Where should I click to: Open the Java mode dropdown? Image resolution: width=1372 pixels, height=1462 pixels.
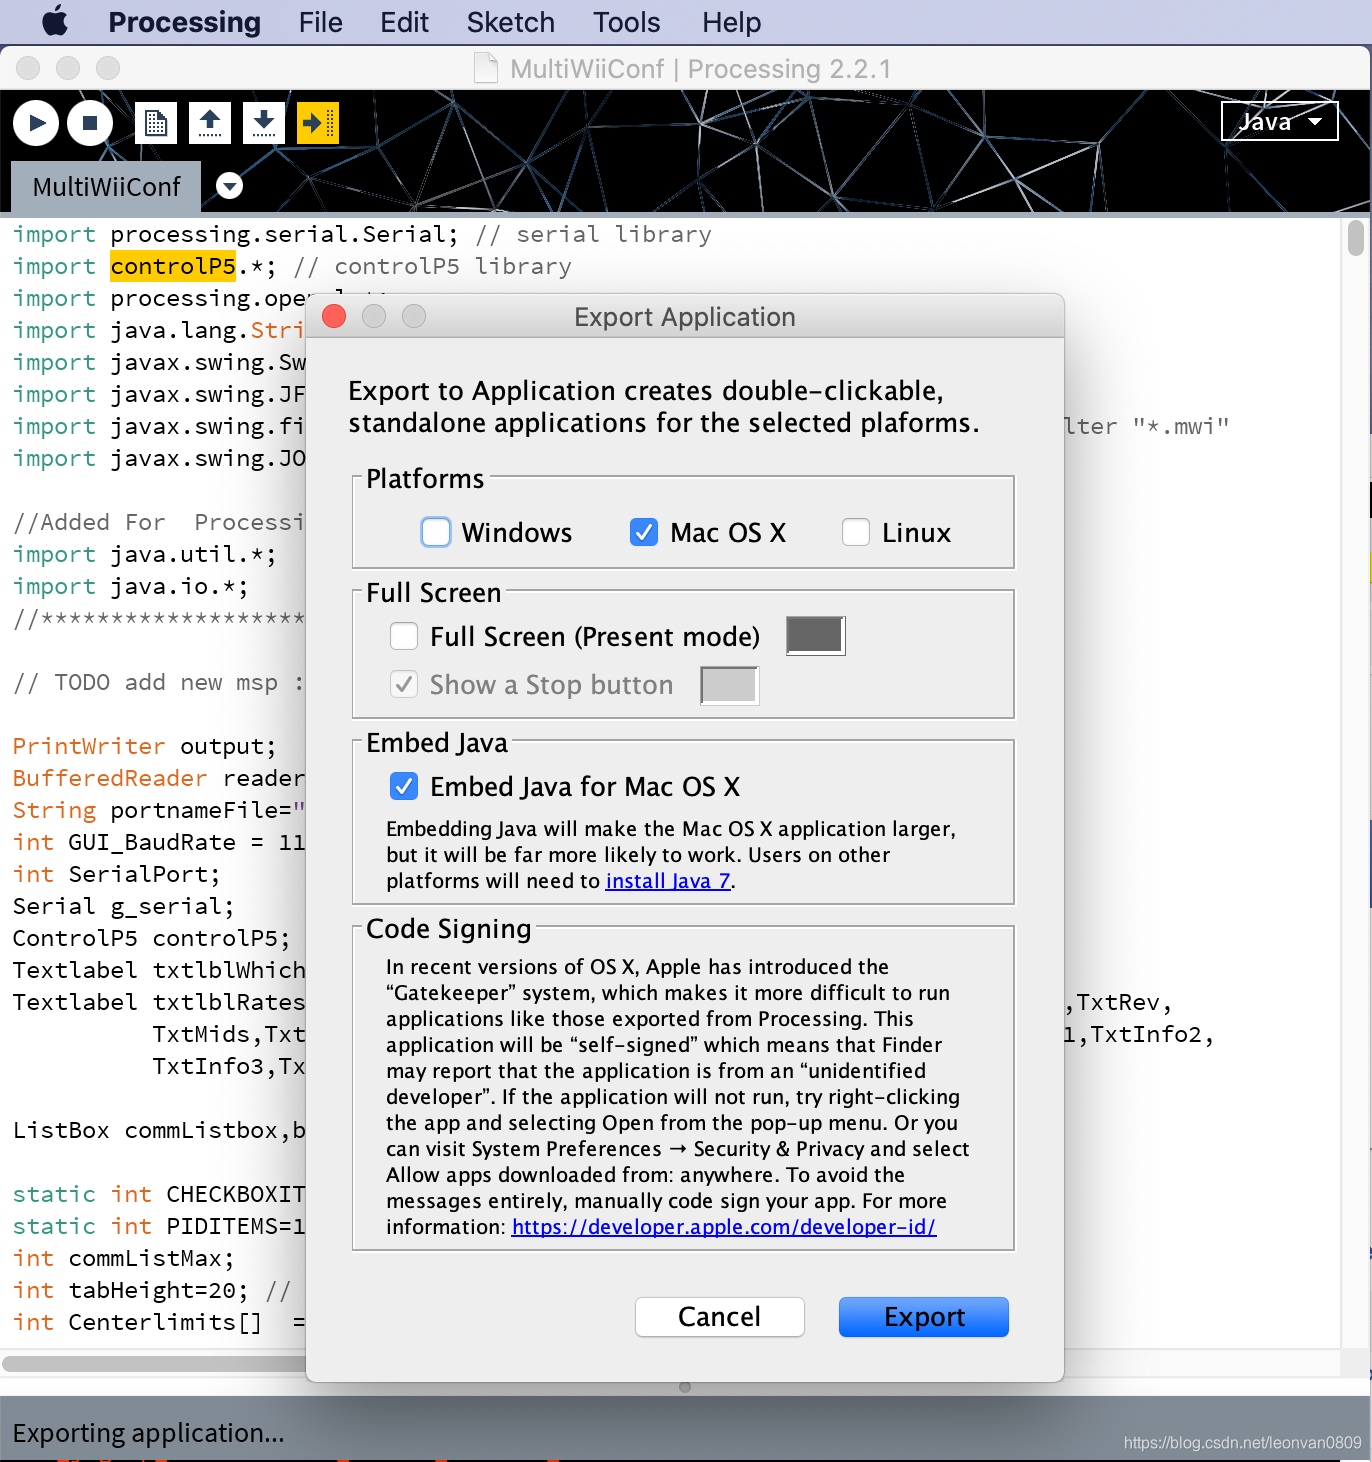point(1279,121)
